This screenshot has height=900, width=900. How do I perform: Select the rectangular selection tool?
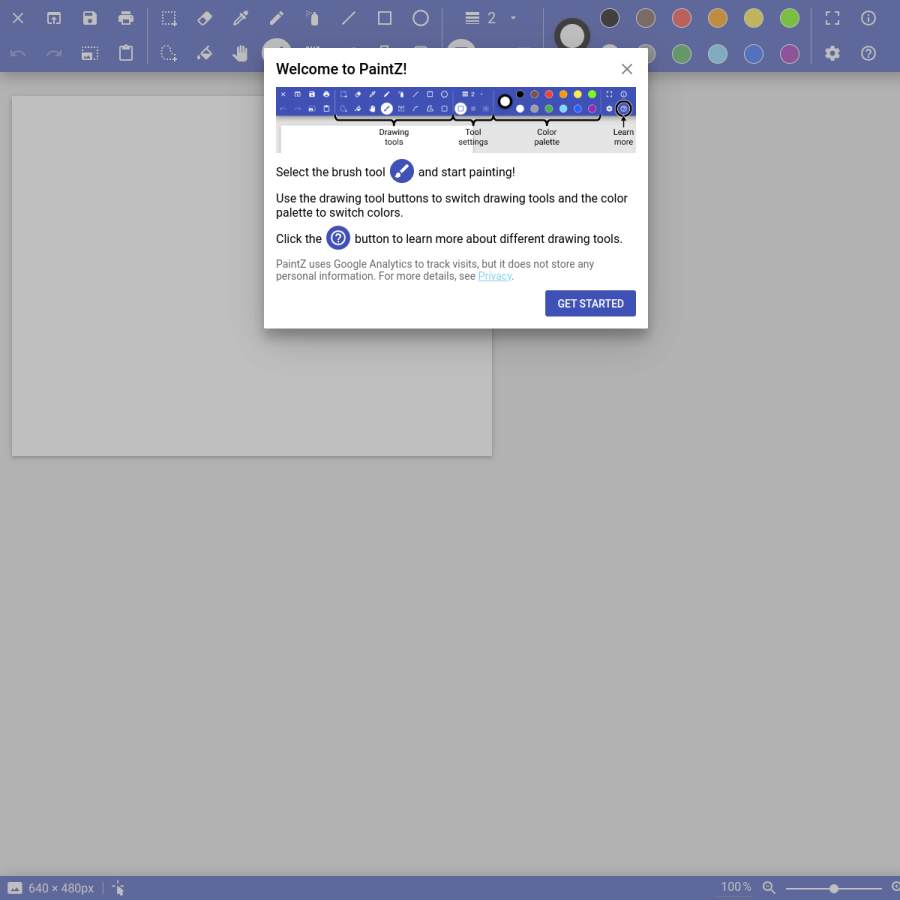169,18
